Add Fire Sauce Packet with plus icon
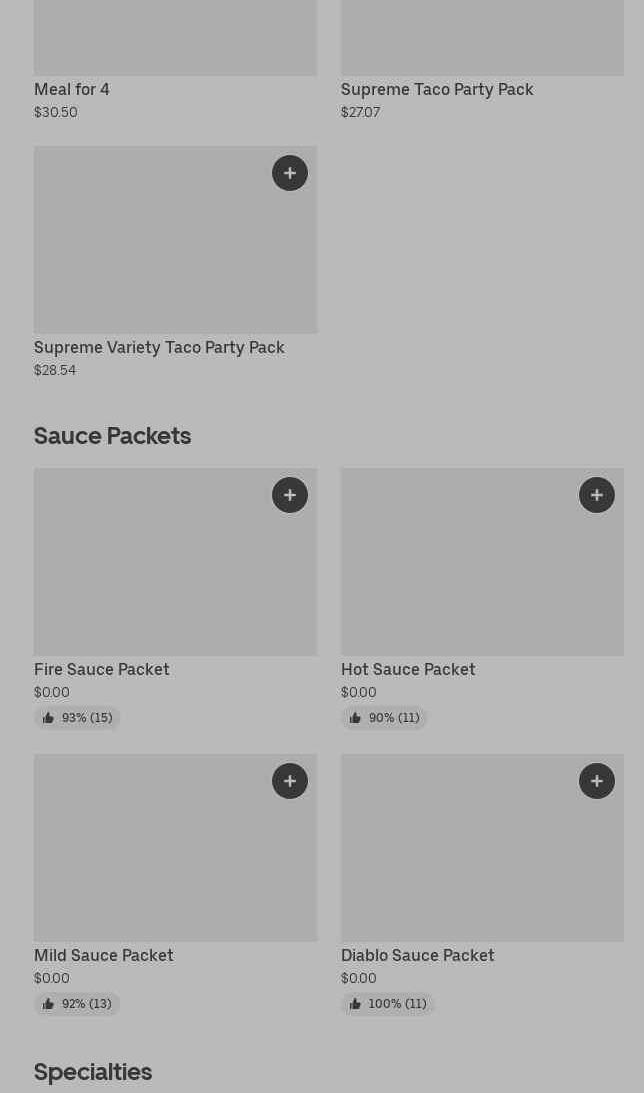Viewport: 644px width, 1093px height. tap(290, 495)
